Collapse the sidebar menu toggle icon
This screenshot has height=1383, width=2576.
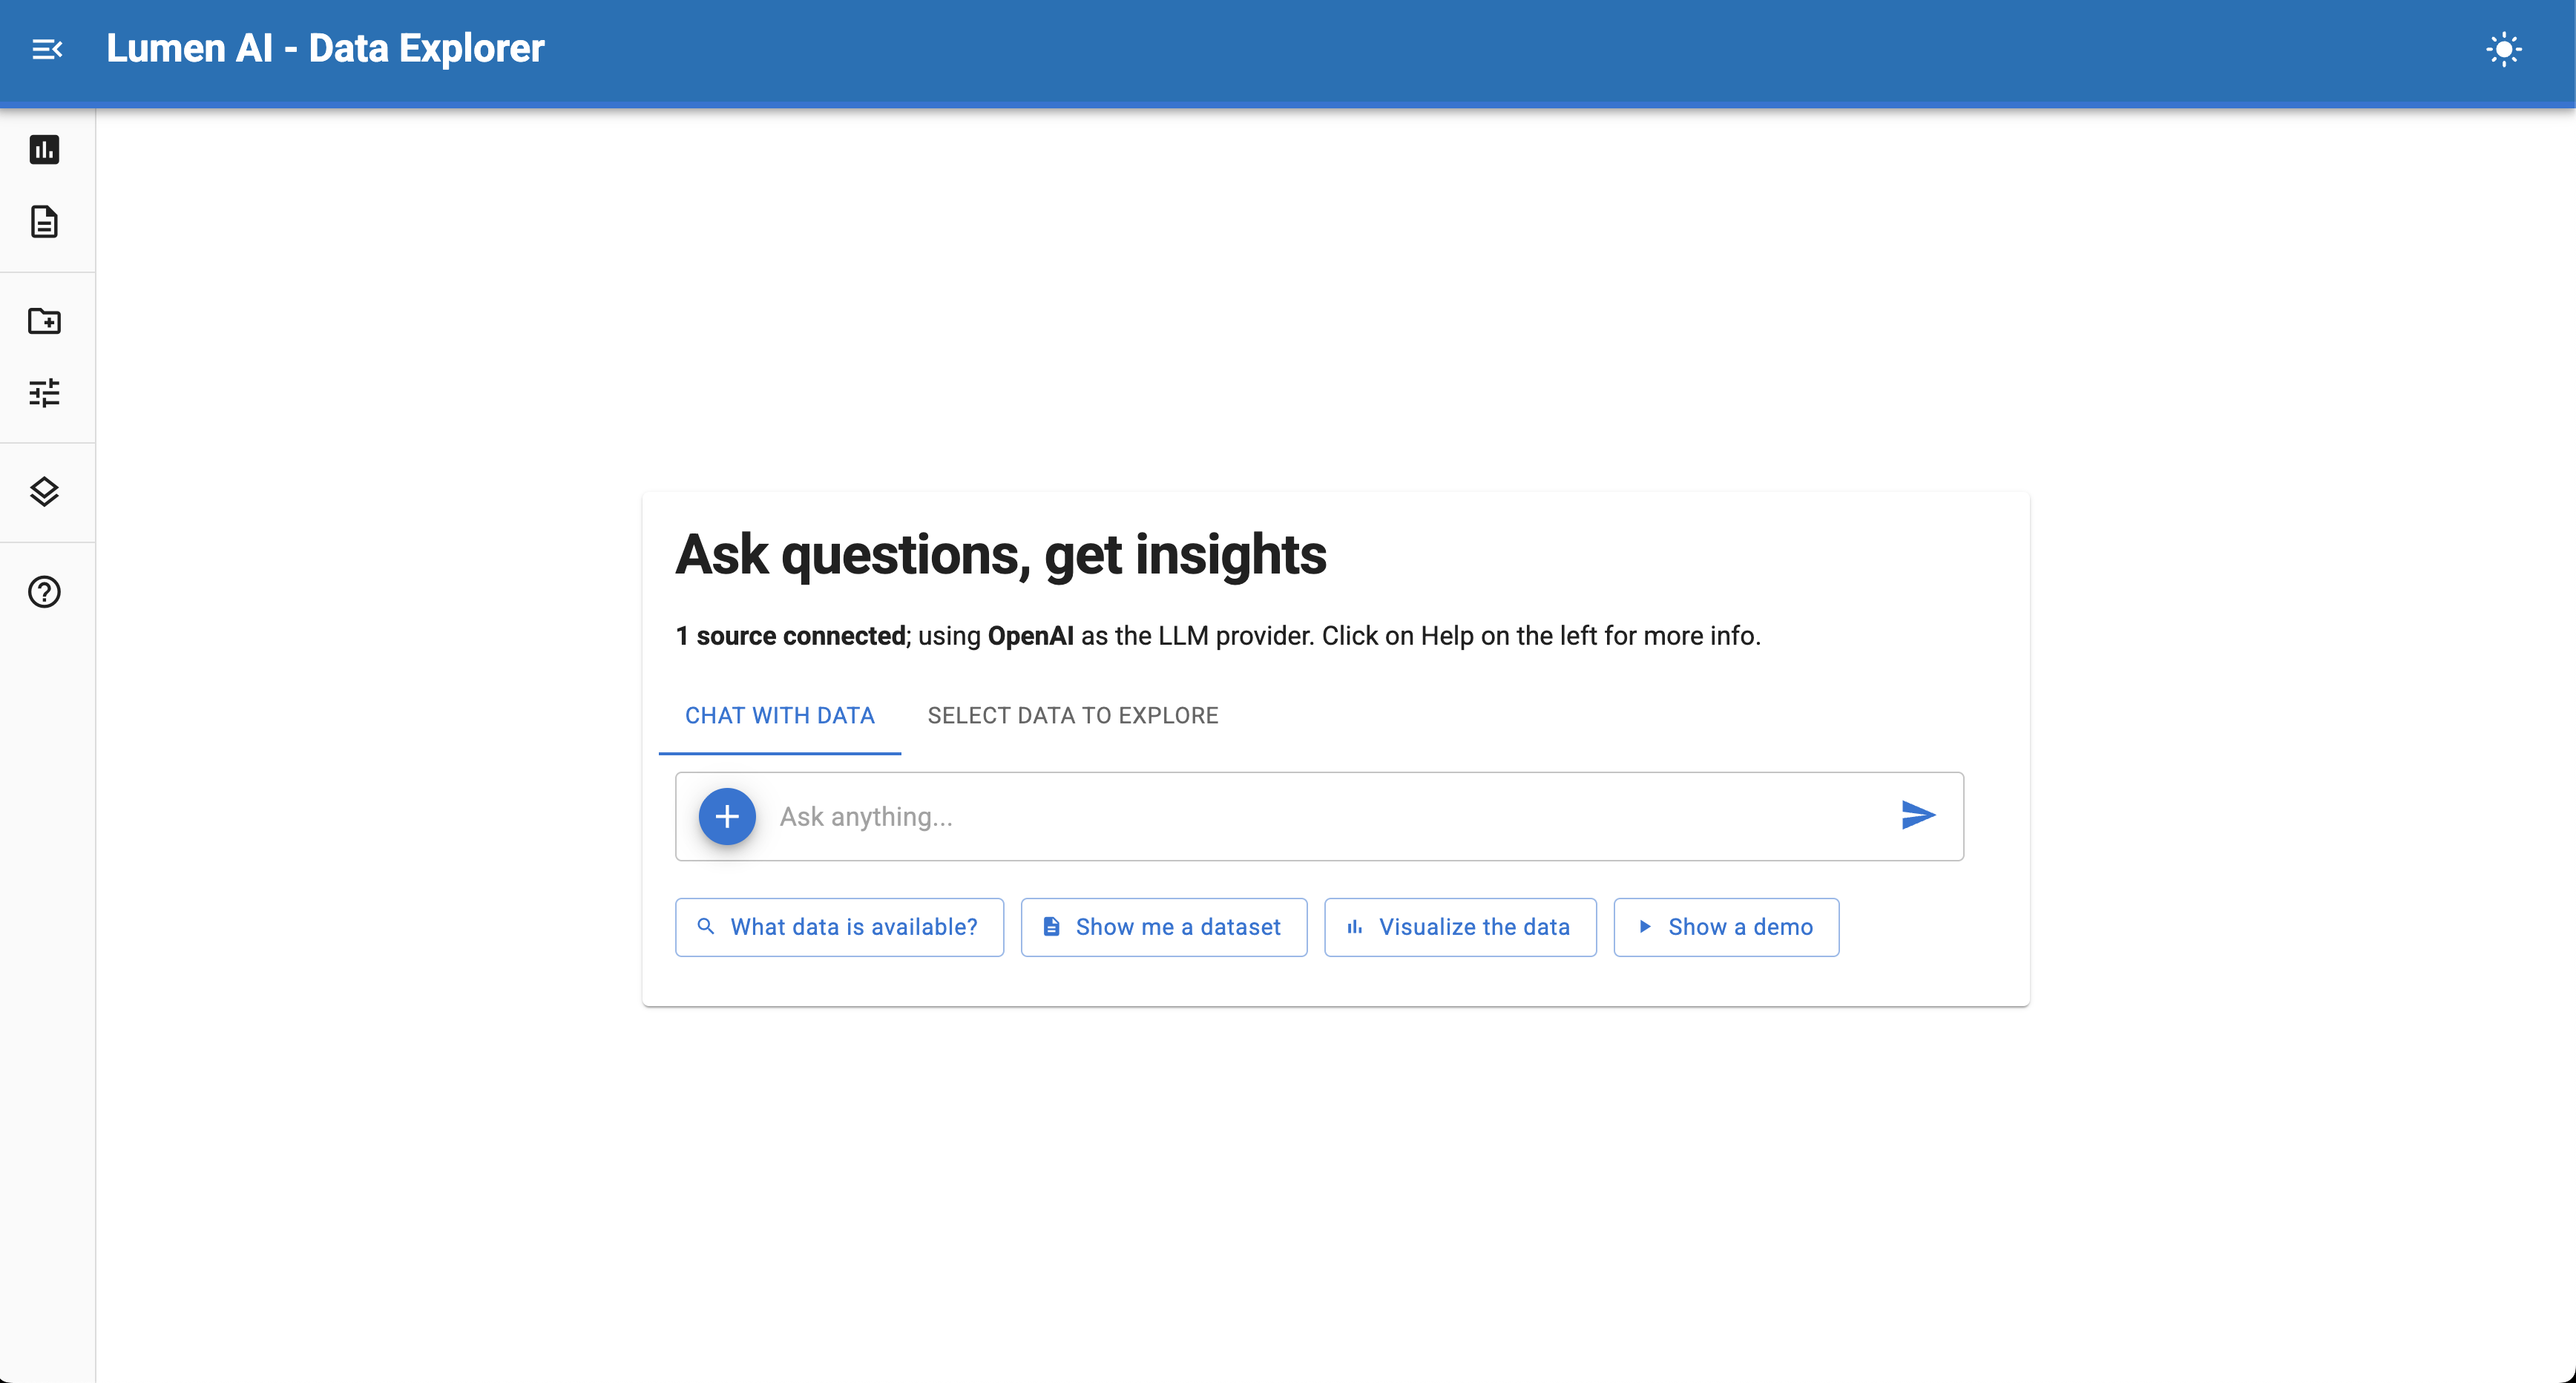click(47, 49)
